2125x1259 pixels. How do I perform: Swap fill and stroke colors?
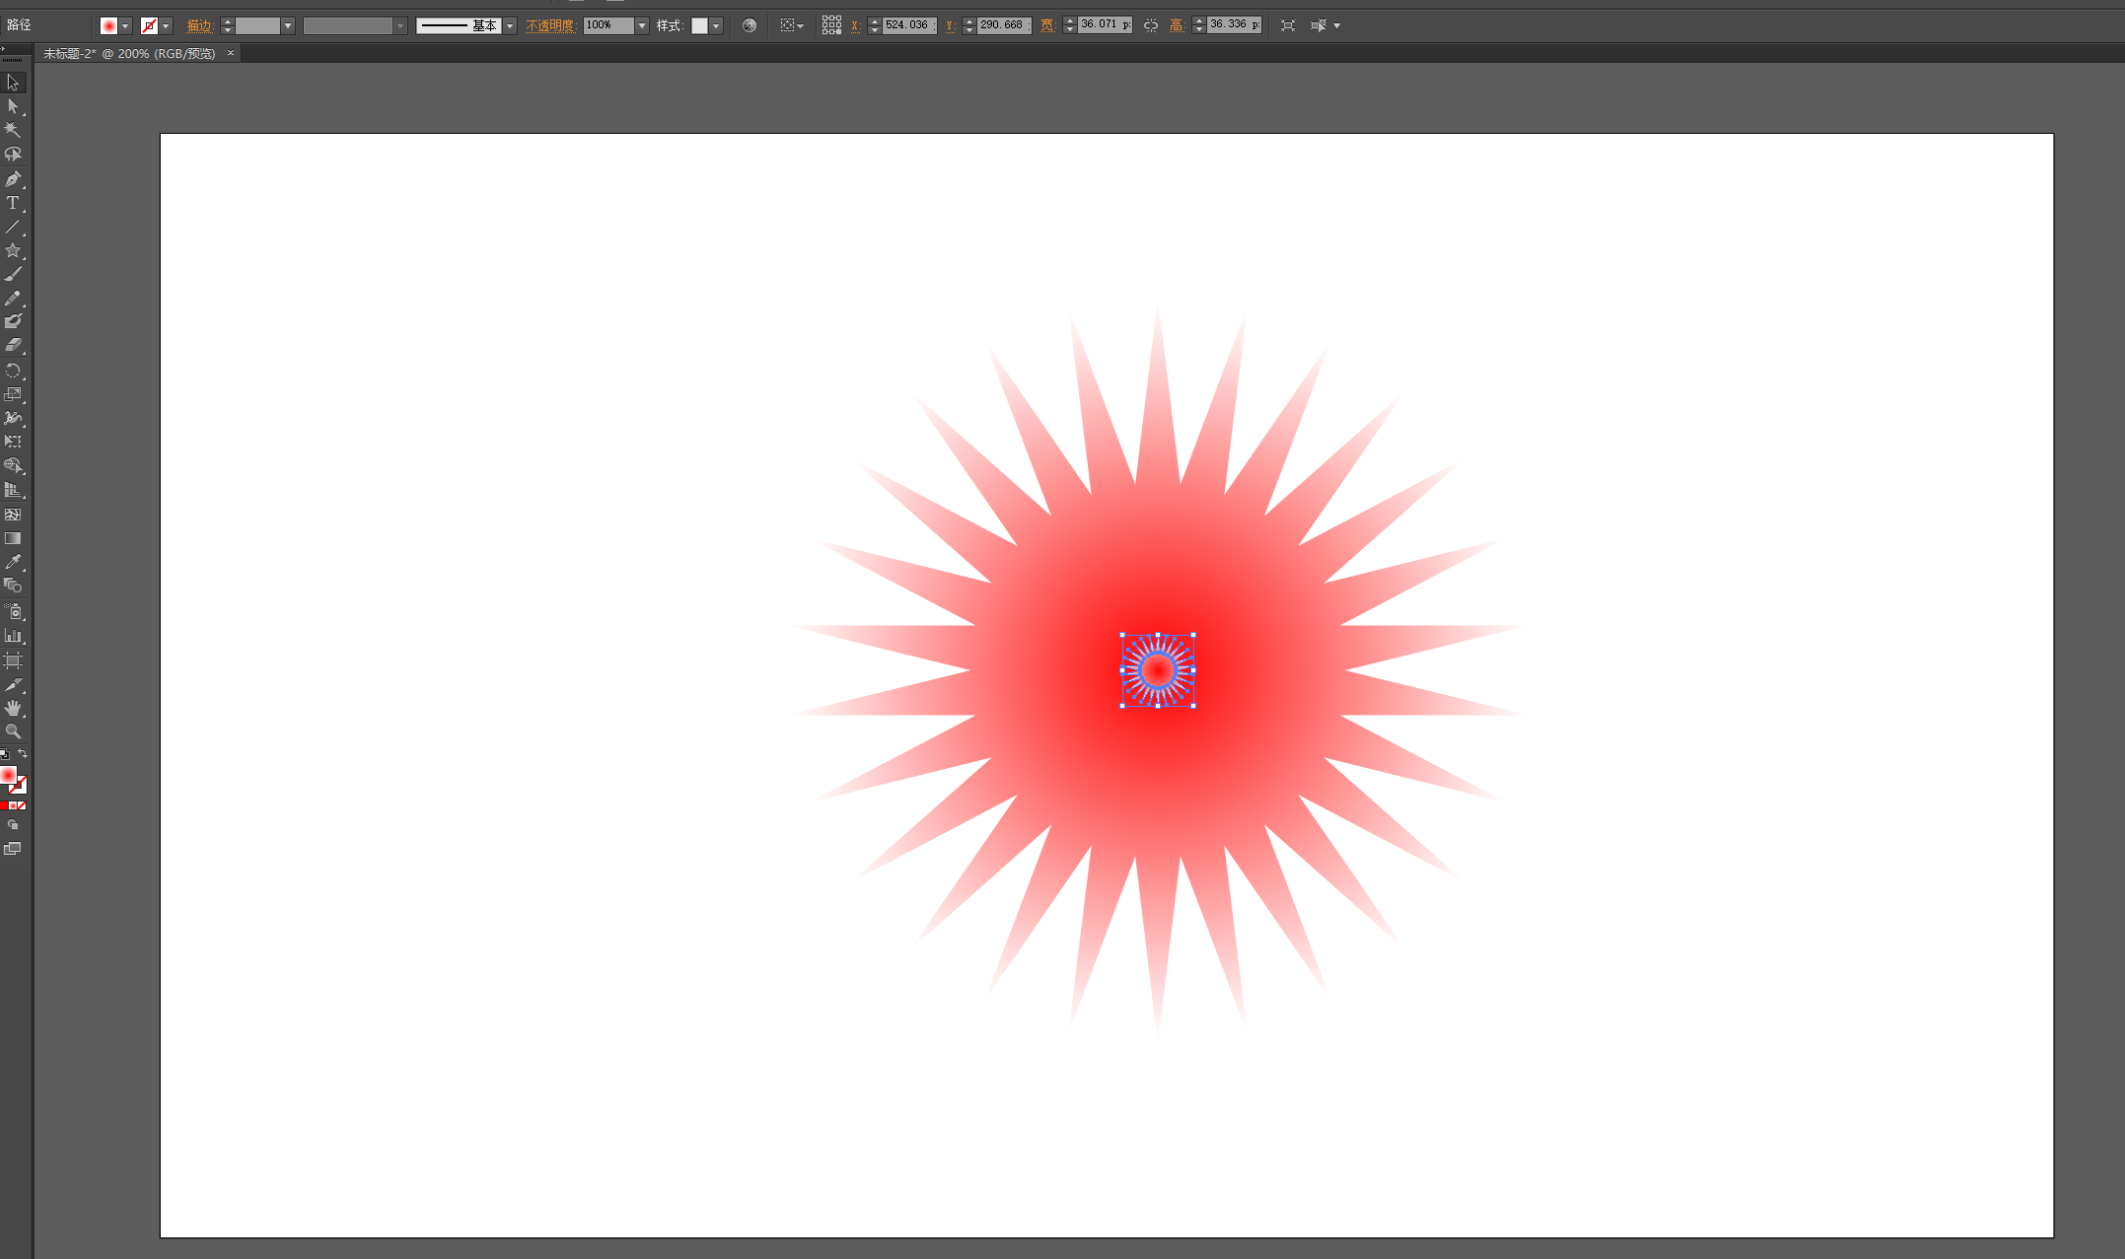[x=22, y=754]
